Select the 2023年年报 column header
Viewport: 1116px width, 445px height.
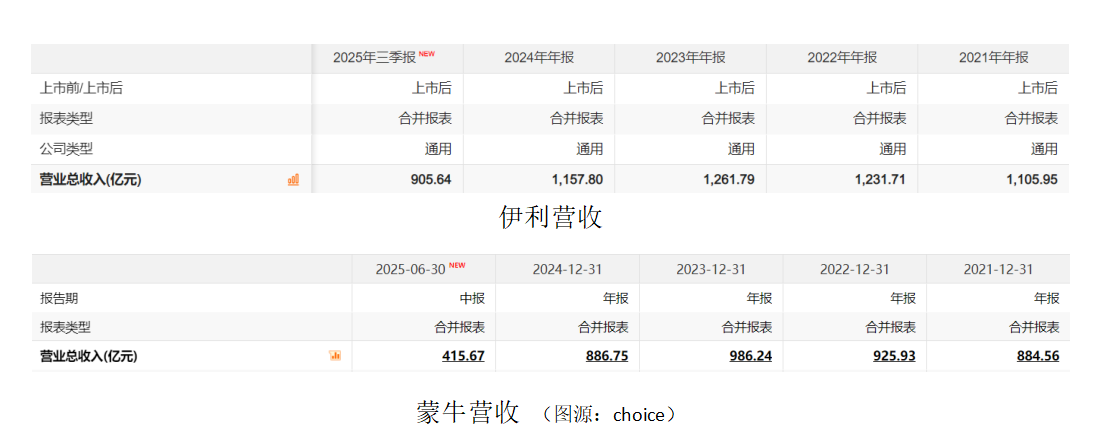(691, 58)
